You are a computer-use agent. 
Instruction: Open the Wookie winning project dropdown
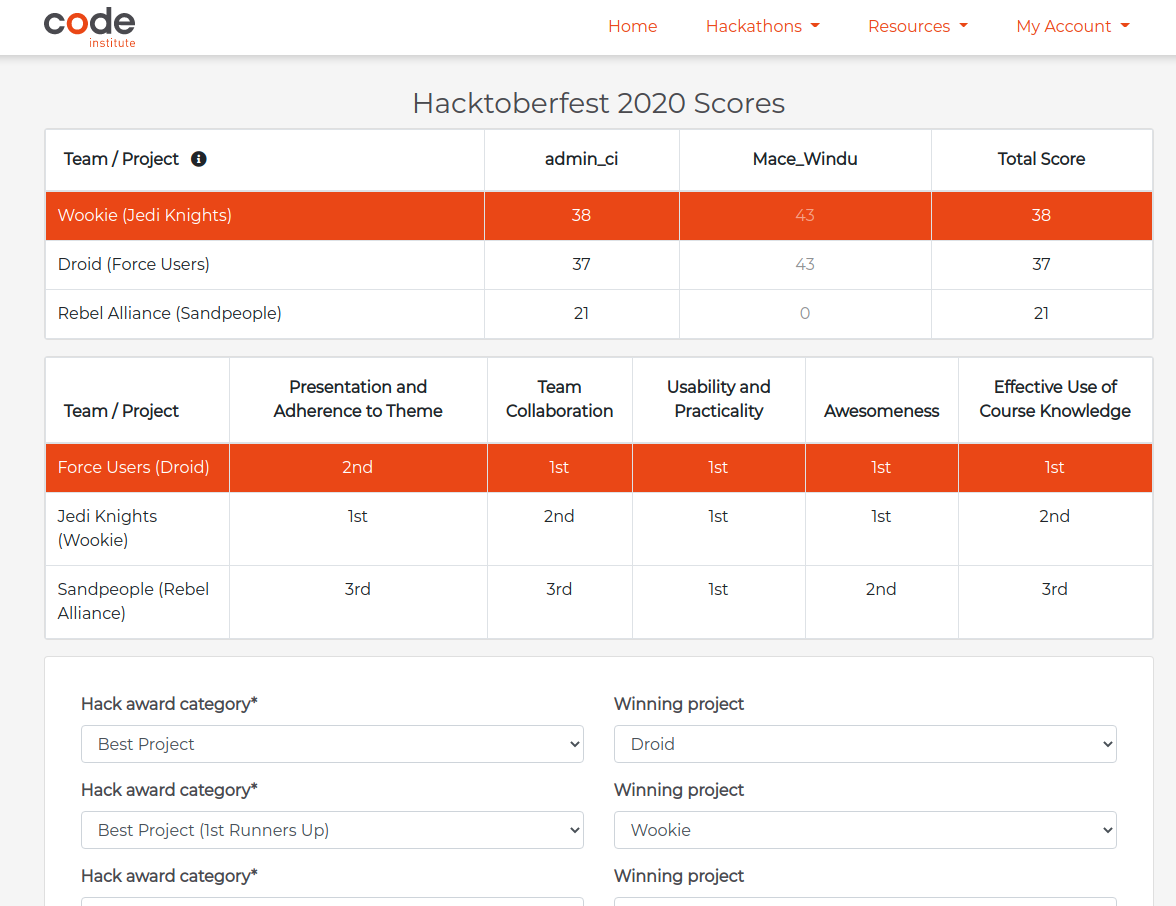[865, 830]
